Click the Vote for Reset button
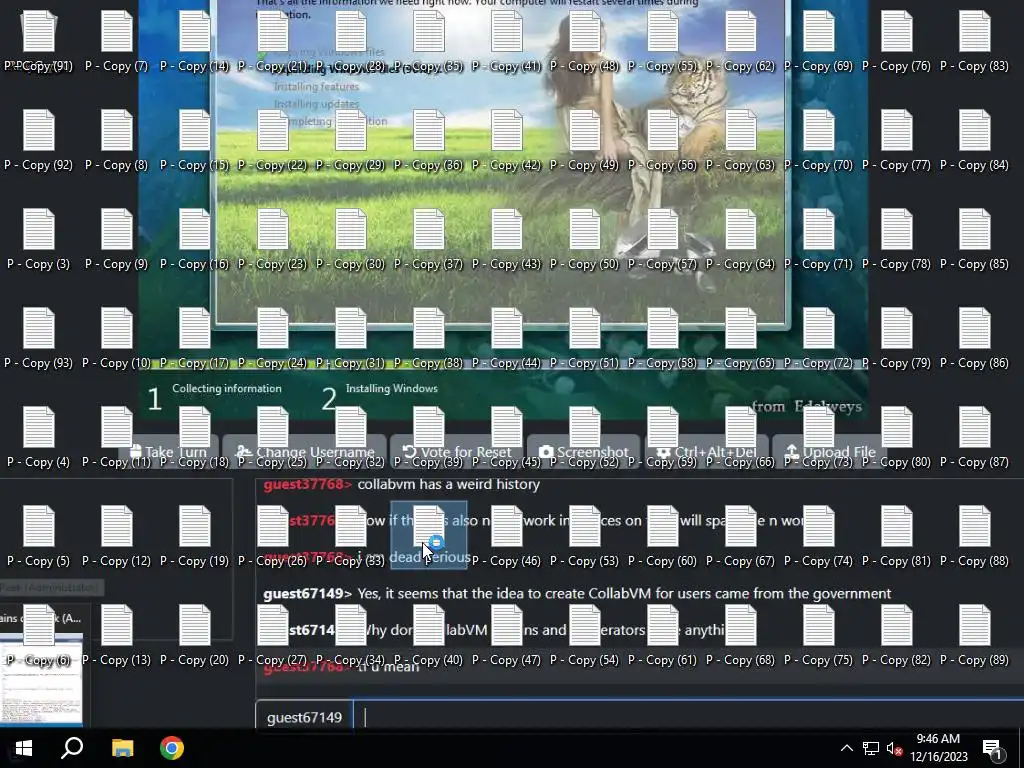1024x768 pixels. (456, 451)
